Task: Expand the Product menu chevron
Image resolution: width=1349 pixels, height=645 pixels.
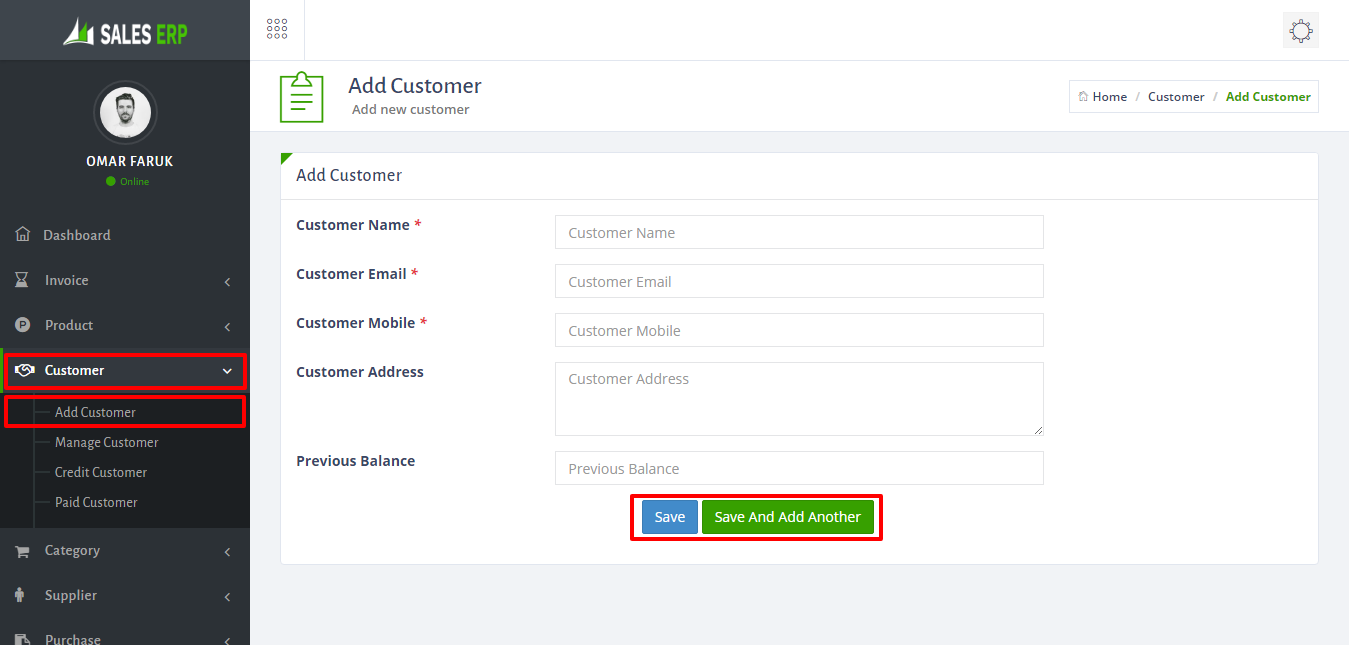Action: pyautogui.click(x=227, y=327)
